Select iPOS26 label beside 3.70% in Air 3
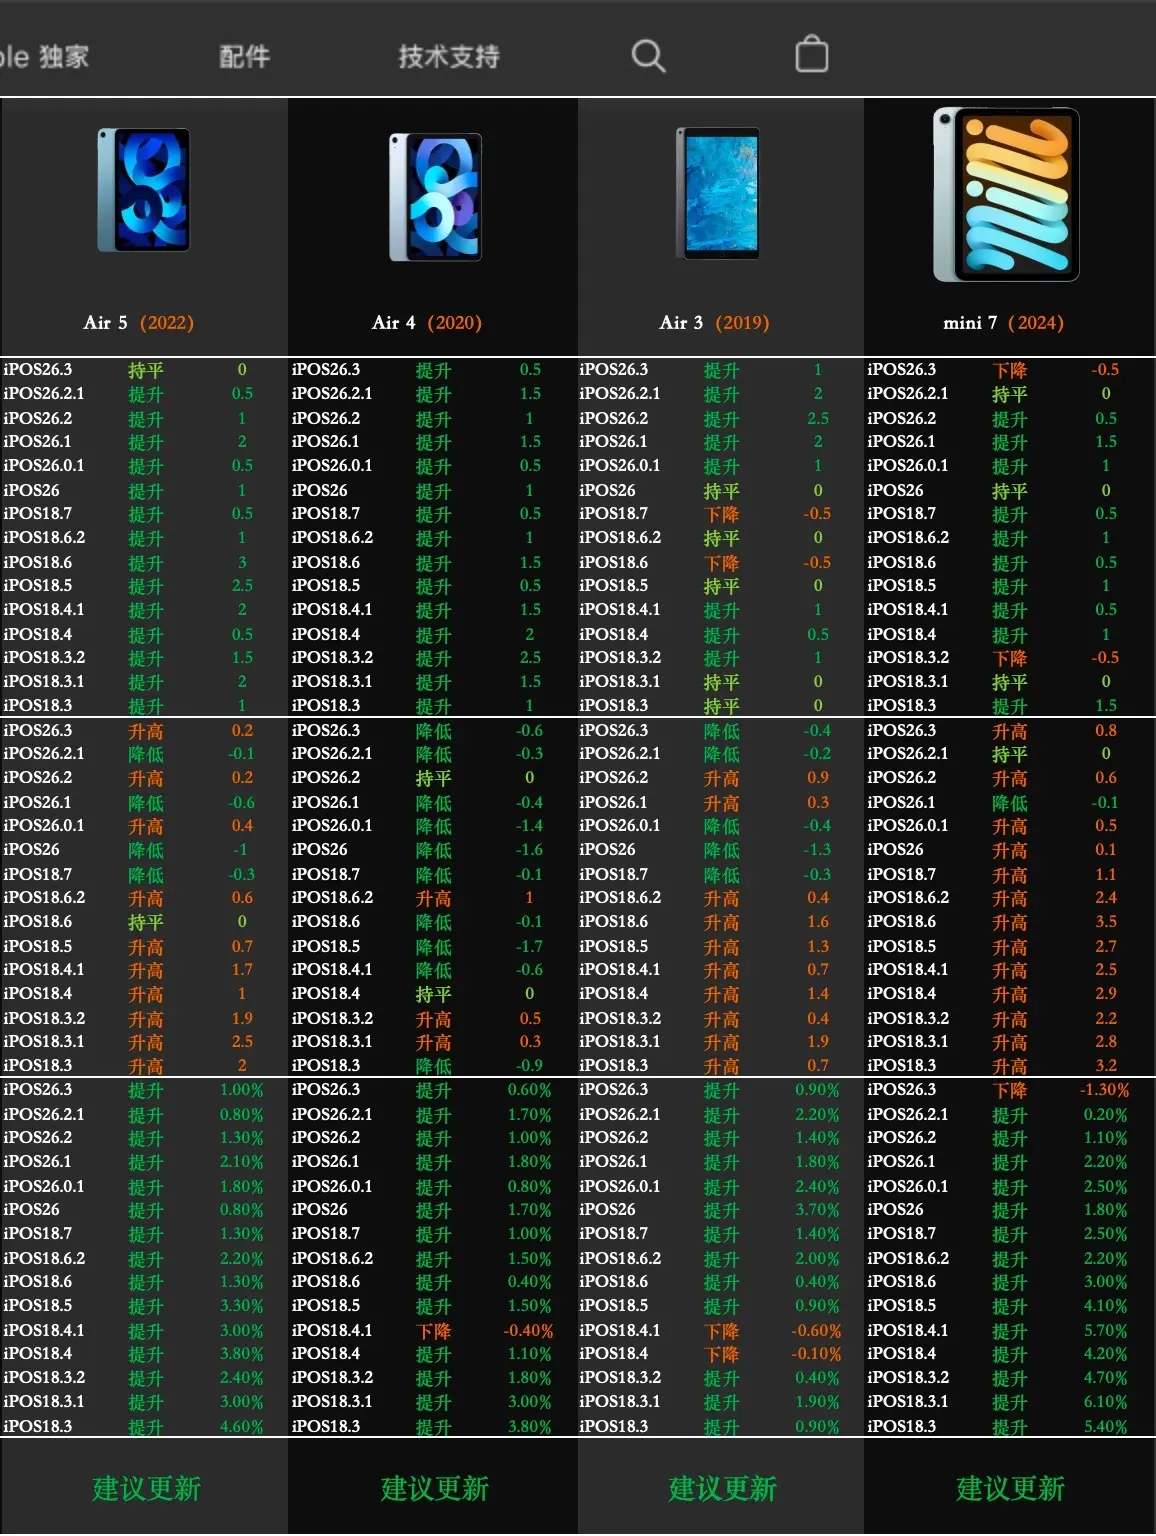The width and height of the screenshot is (1156, 1536). pyautogui.click(x=607, y=1210)
